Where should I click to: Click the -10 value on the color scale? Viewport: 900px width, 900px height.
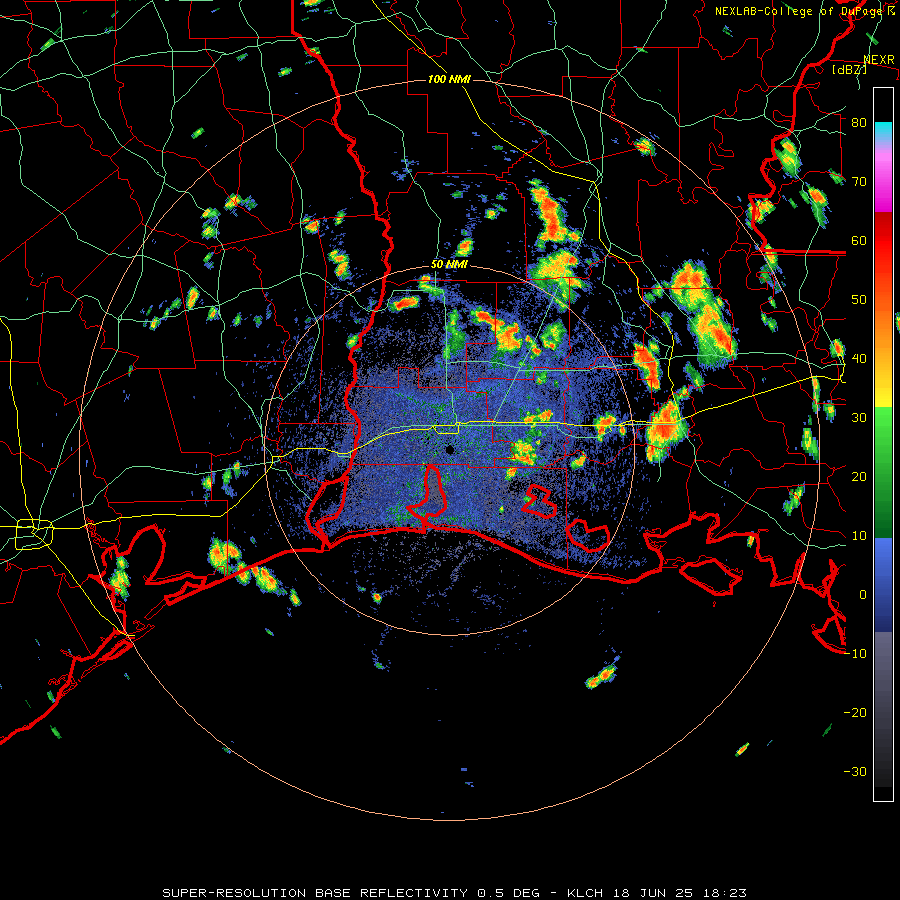pos(855,653)
